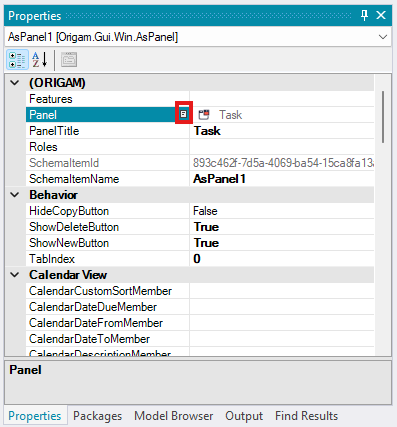Click the Roles value field
Viewport: 397px width, 427px height.
[x=282, y=147]
